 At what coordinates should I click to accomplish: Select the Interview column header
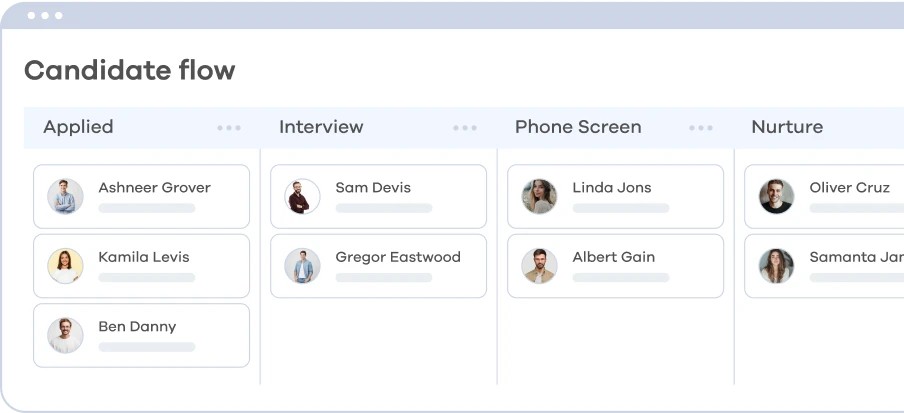(x=321, y=127)
